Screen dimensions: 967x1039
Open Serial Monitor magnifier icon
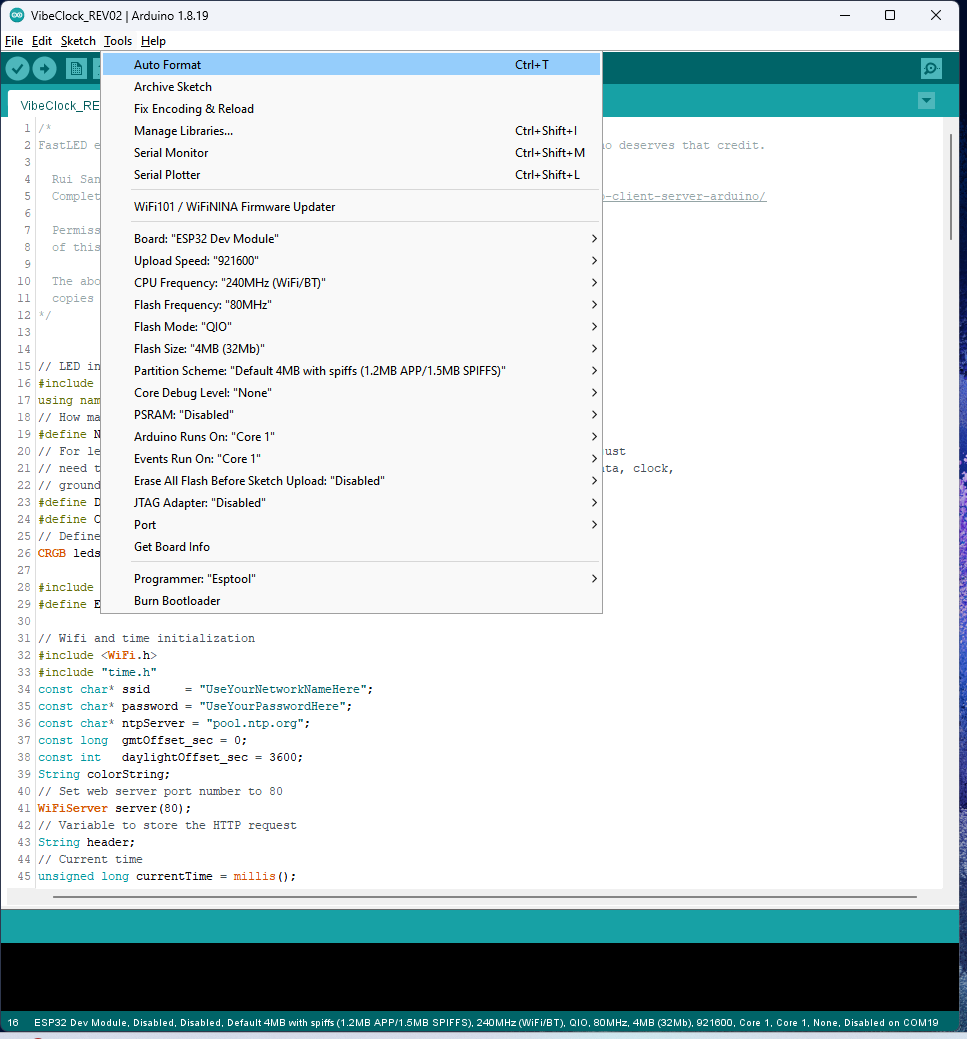tap(931, 68)
